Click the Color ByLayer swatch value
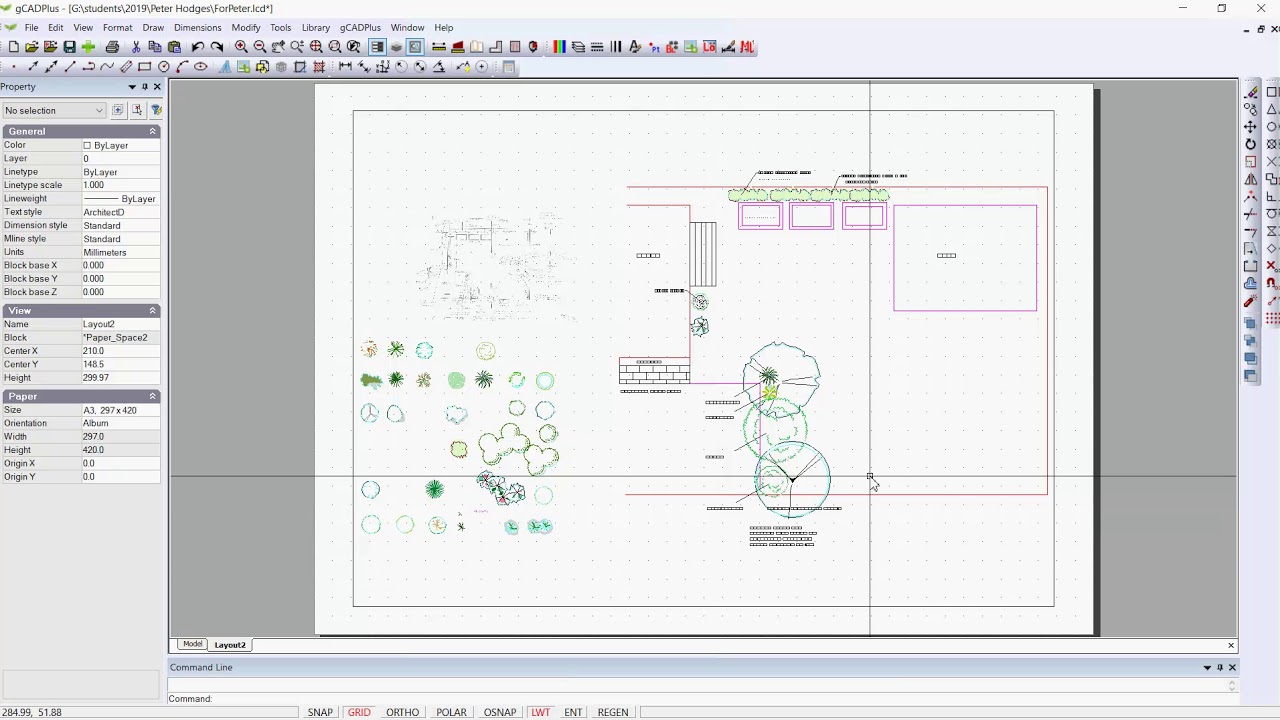This screenshot has height=720, width=1280. 120,146
